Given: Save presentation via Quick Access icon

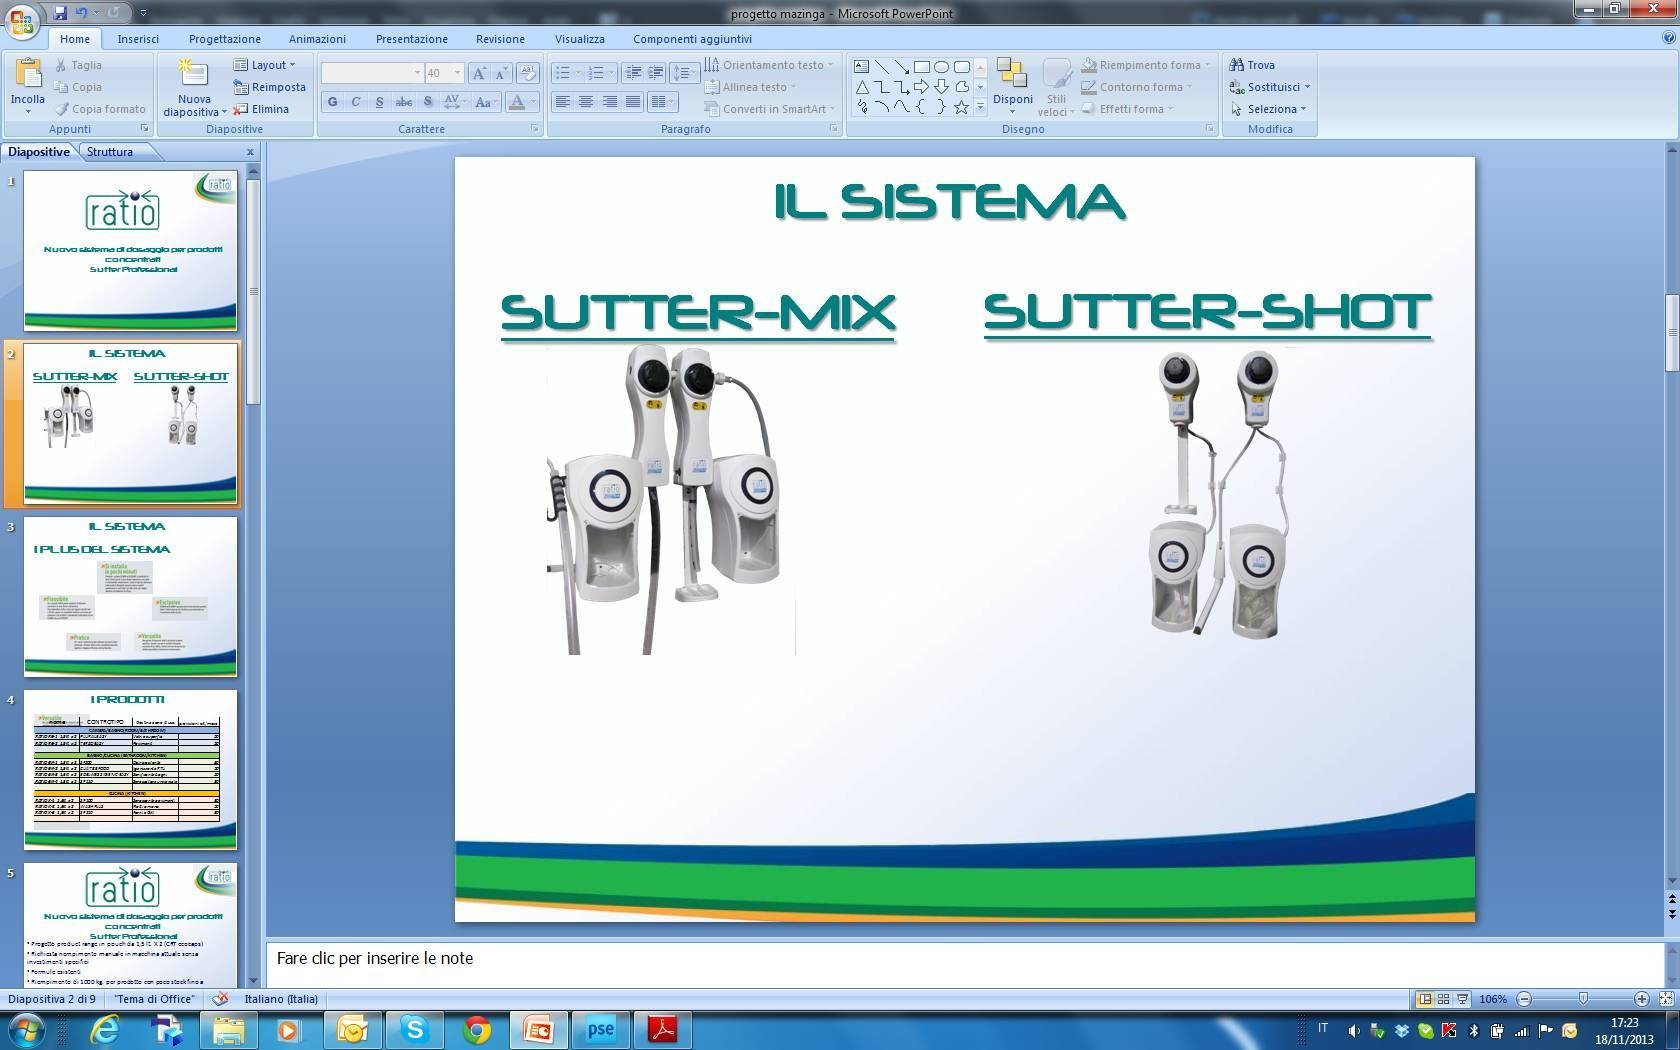Looking at the screenshot, I should (x=60, y=13).
